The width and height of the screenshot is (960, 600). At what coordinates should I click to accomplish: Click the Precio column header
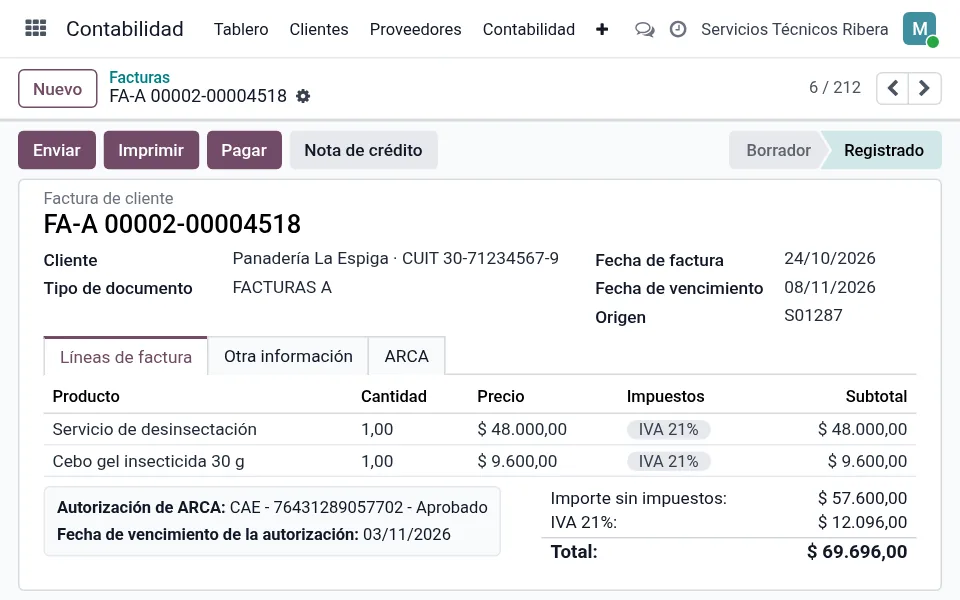(501, 396)
